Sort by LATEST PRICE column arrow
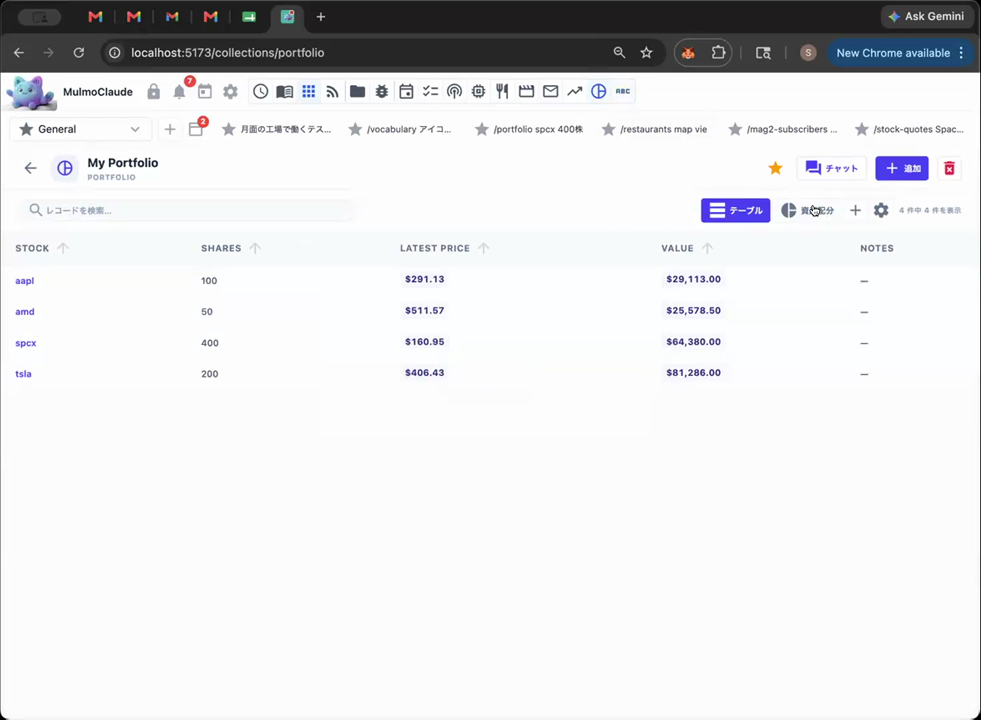 (484, 248)
